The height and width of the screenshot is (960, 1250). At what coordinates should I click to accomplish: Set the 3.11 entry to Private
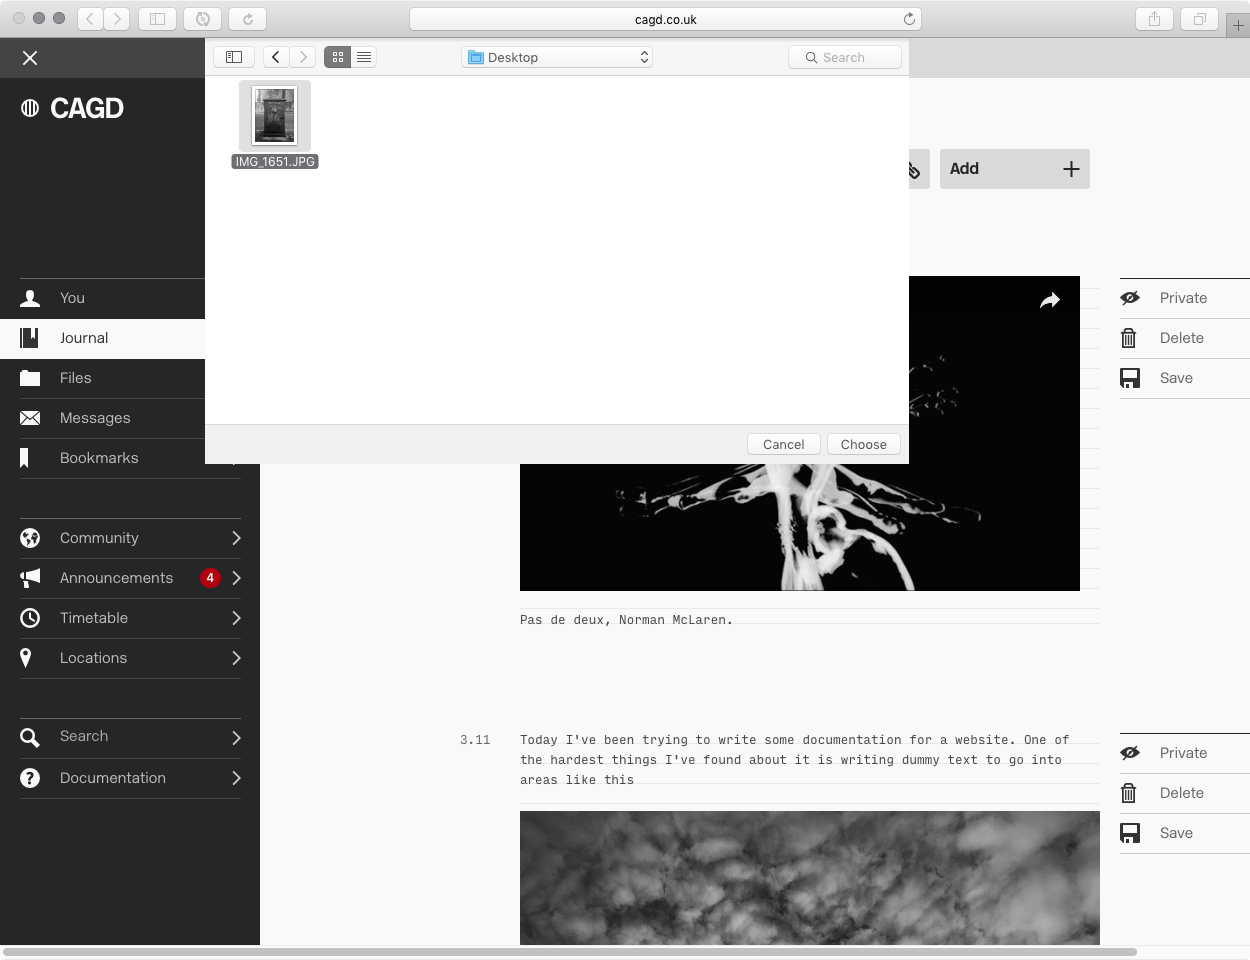tap(1185, 753)
